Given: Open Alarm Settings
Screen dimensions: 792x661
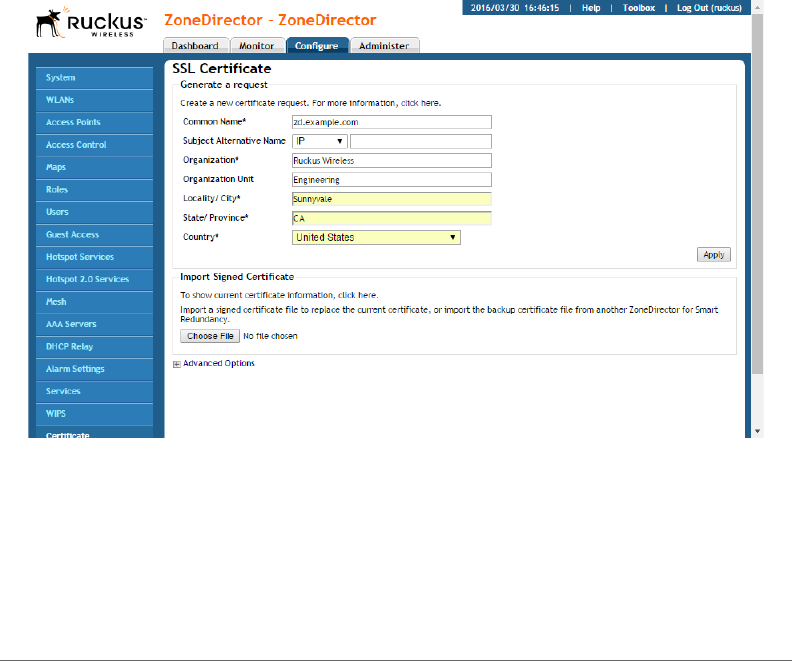Looking at the screenshot, I should coord(94,369).
